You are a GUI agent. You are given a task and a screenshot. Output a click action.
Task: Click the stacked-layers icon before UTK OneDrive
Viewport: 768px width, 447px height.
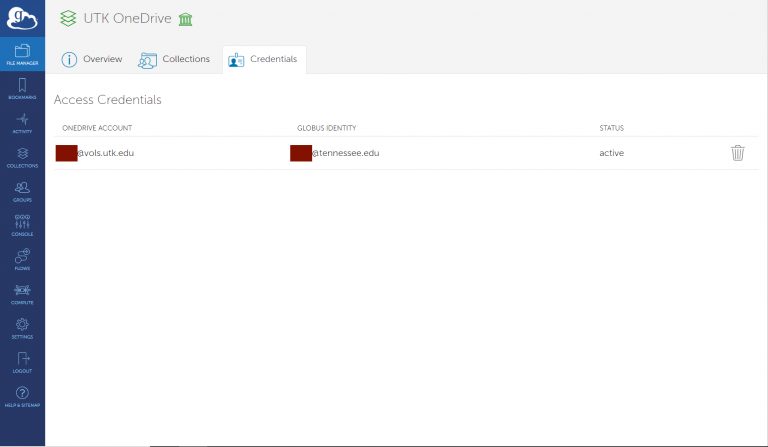pyautogui.click(x=67, y=19)
